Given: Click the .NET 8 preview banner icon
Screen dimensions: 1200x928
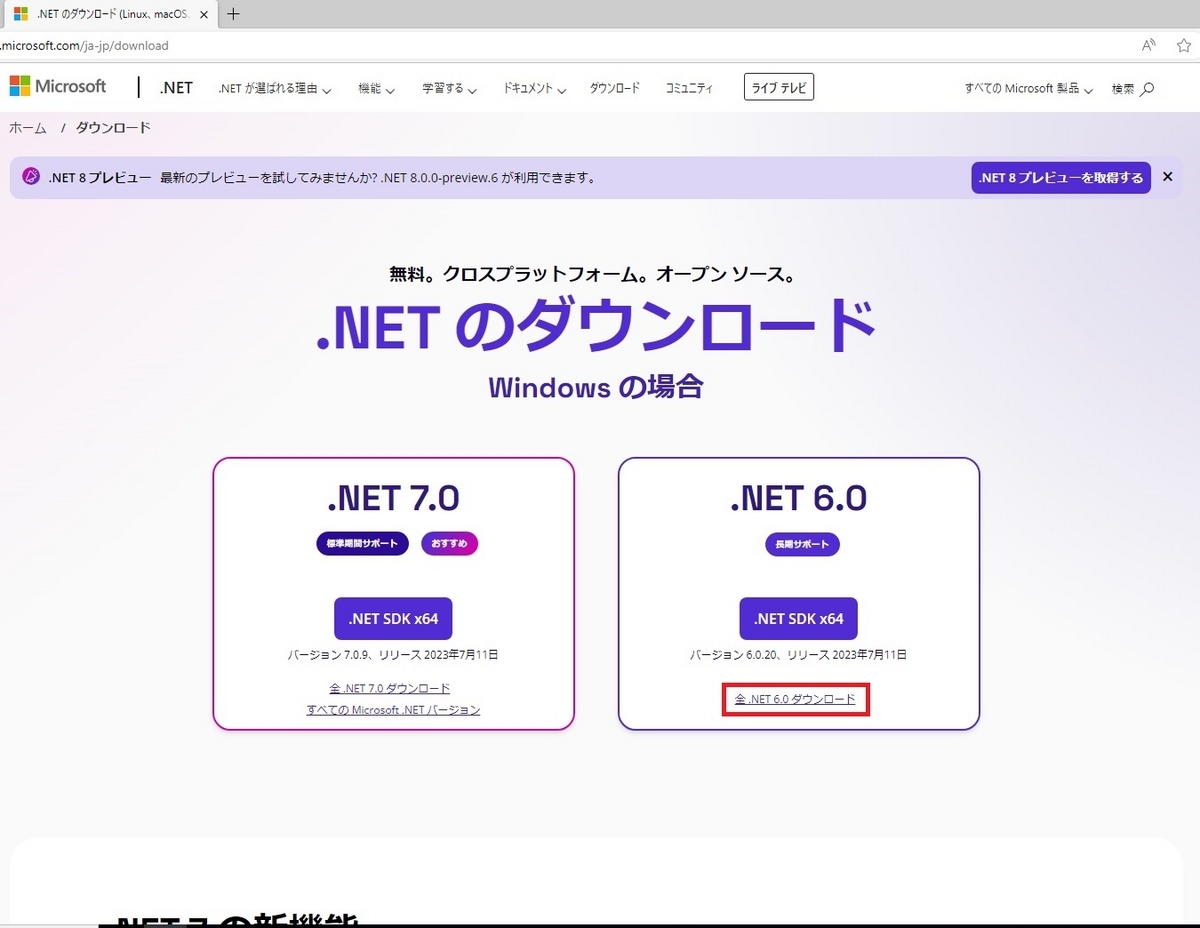Looking at the screenshot, I should point(31,178).
